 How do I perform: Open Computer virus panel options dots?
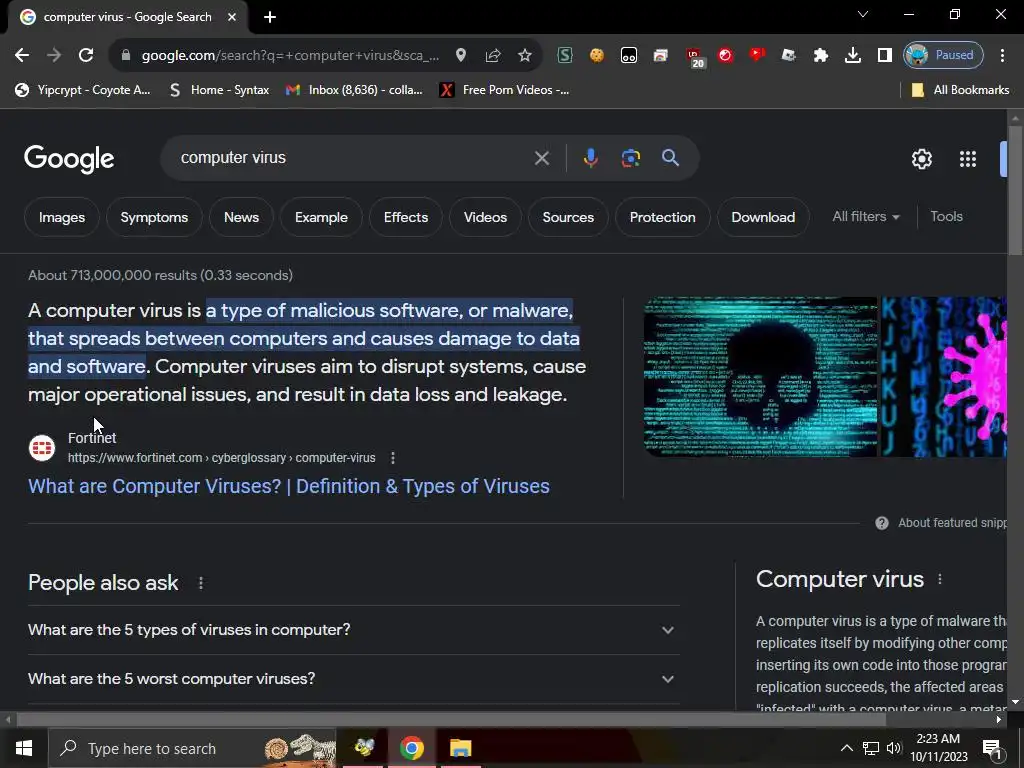click(x=940, y=579)
